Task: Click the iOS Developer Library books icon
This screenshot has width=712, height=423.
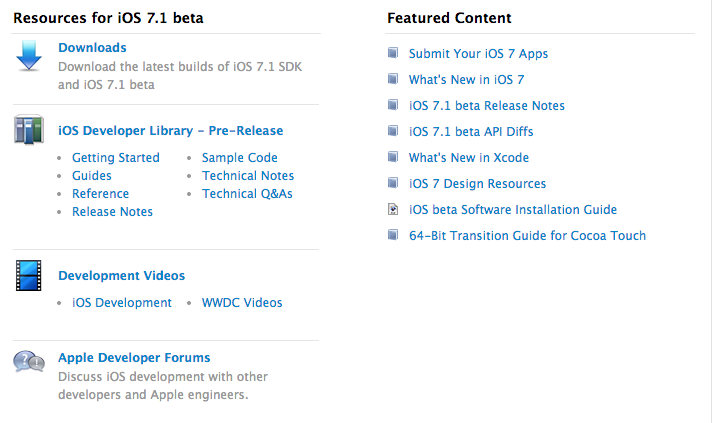Action: pos(29,131)
